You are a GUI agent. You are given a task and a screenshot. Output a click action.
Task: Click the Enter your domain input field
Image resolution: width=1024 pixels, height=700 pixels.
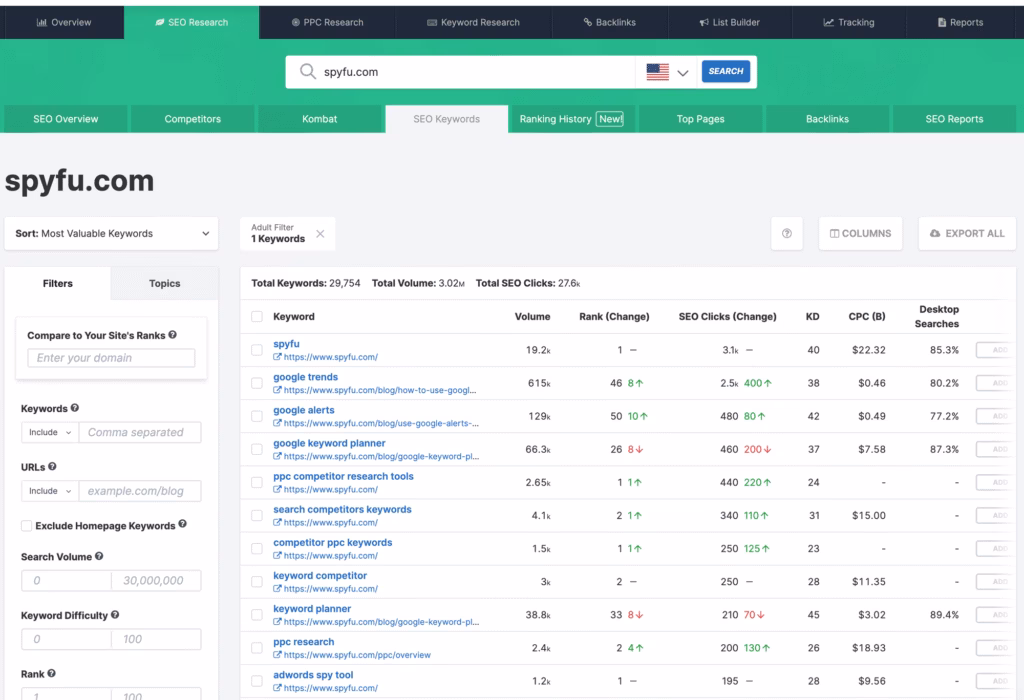(111, 357)
